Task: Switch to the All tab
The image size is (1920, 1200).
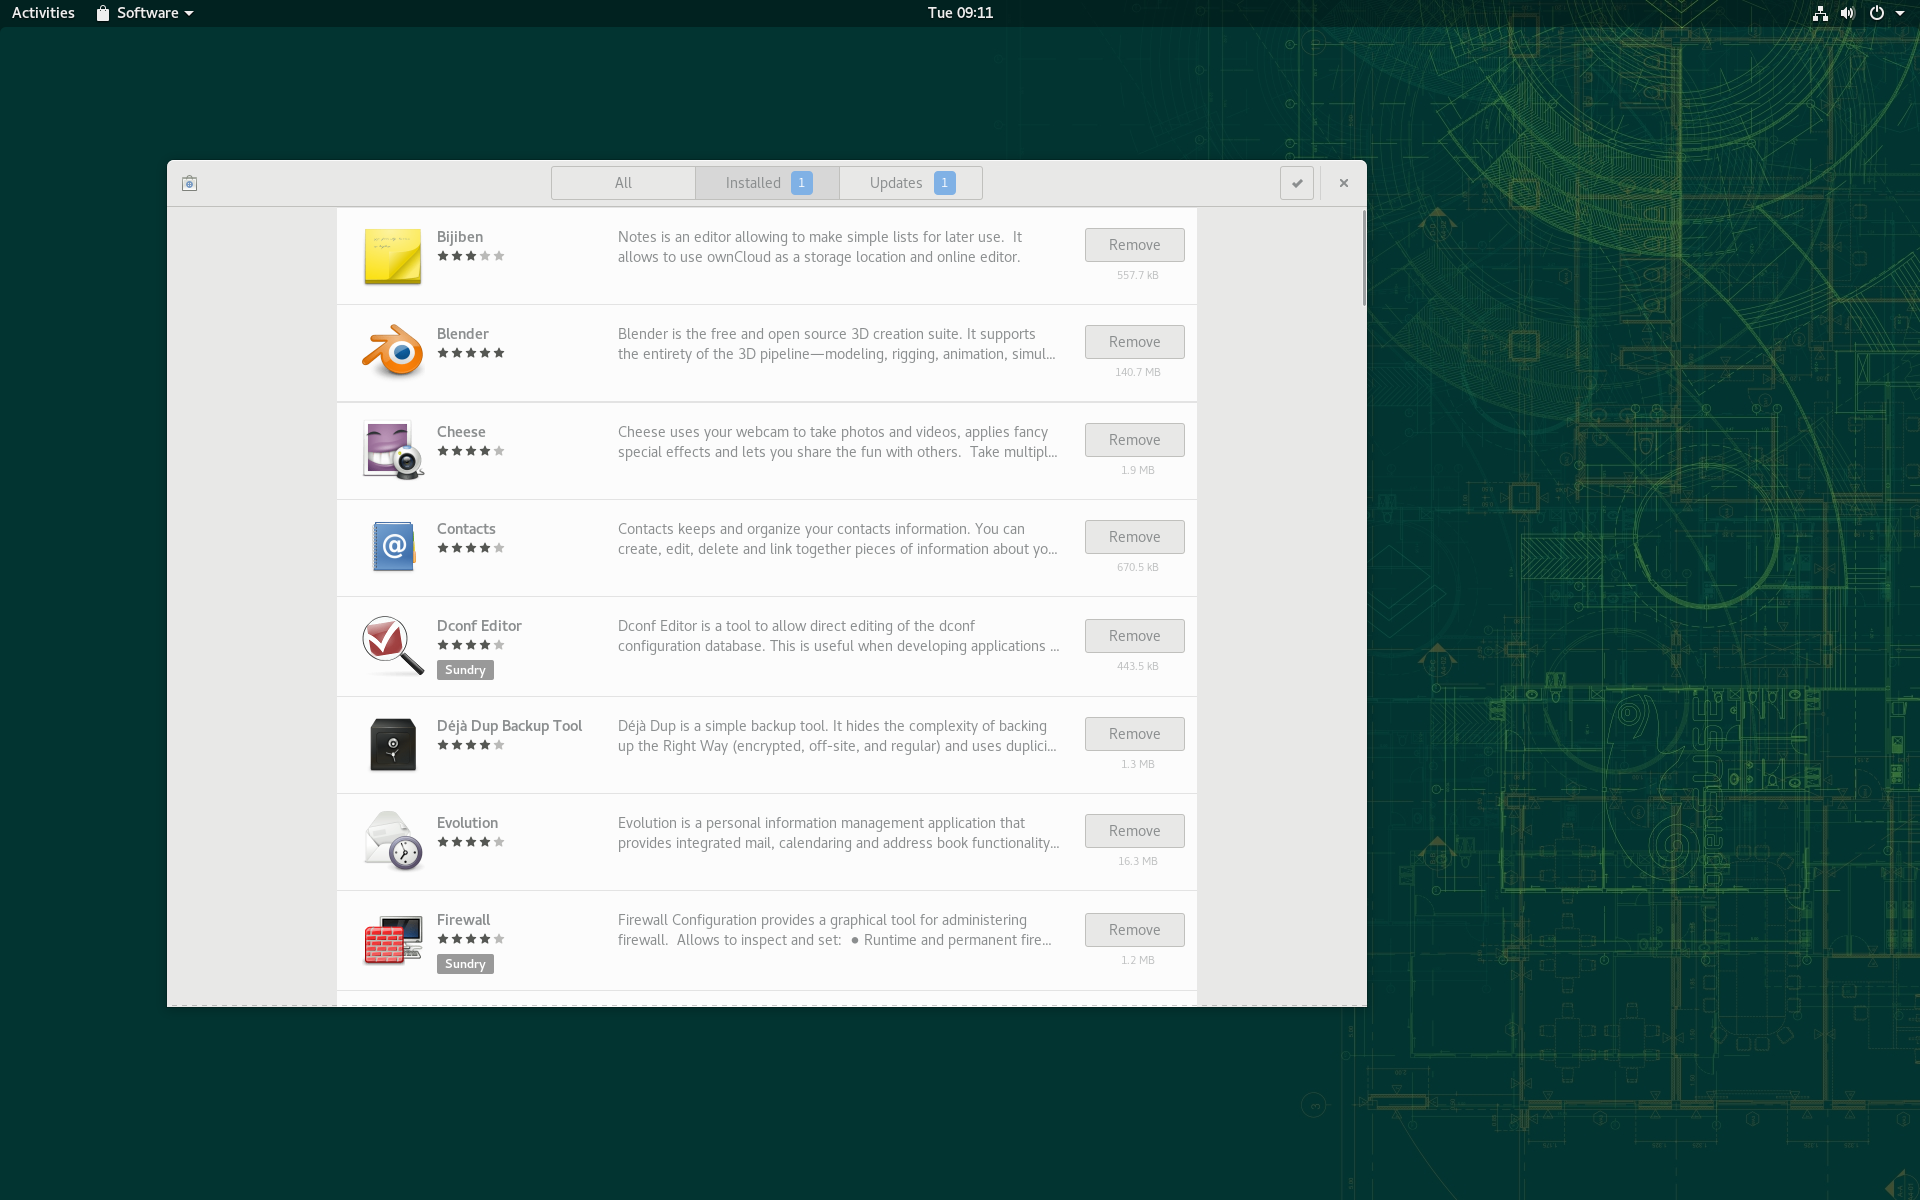Action: pos(623,183)
